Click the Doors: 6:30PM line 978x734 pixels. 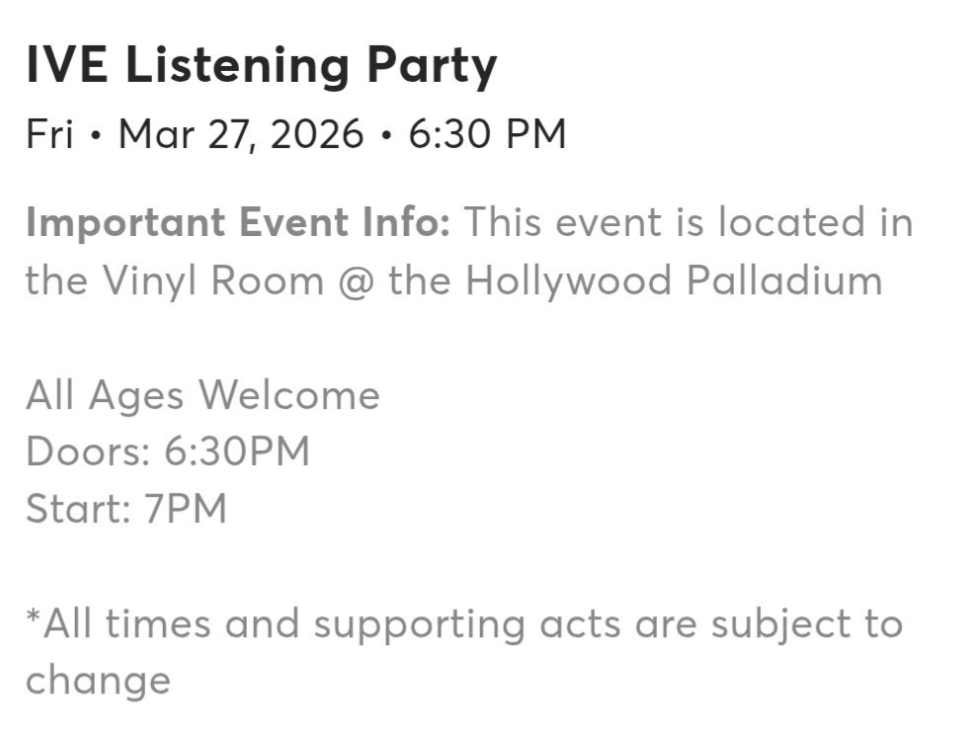point(168,452)
